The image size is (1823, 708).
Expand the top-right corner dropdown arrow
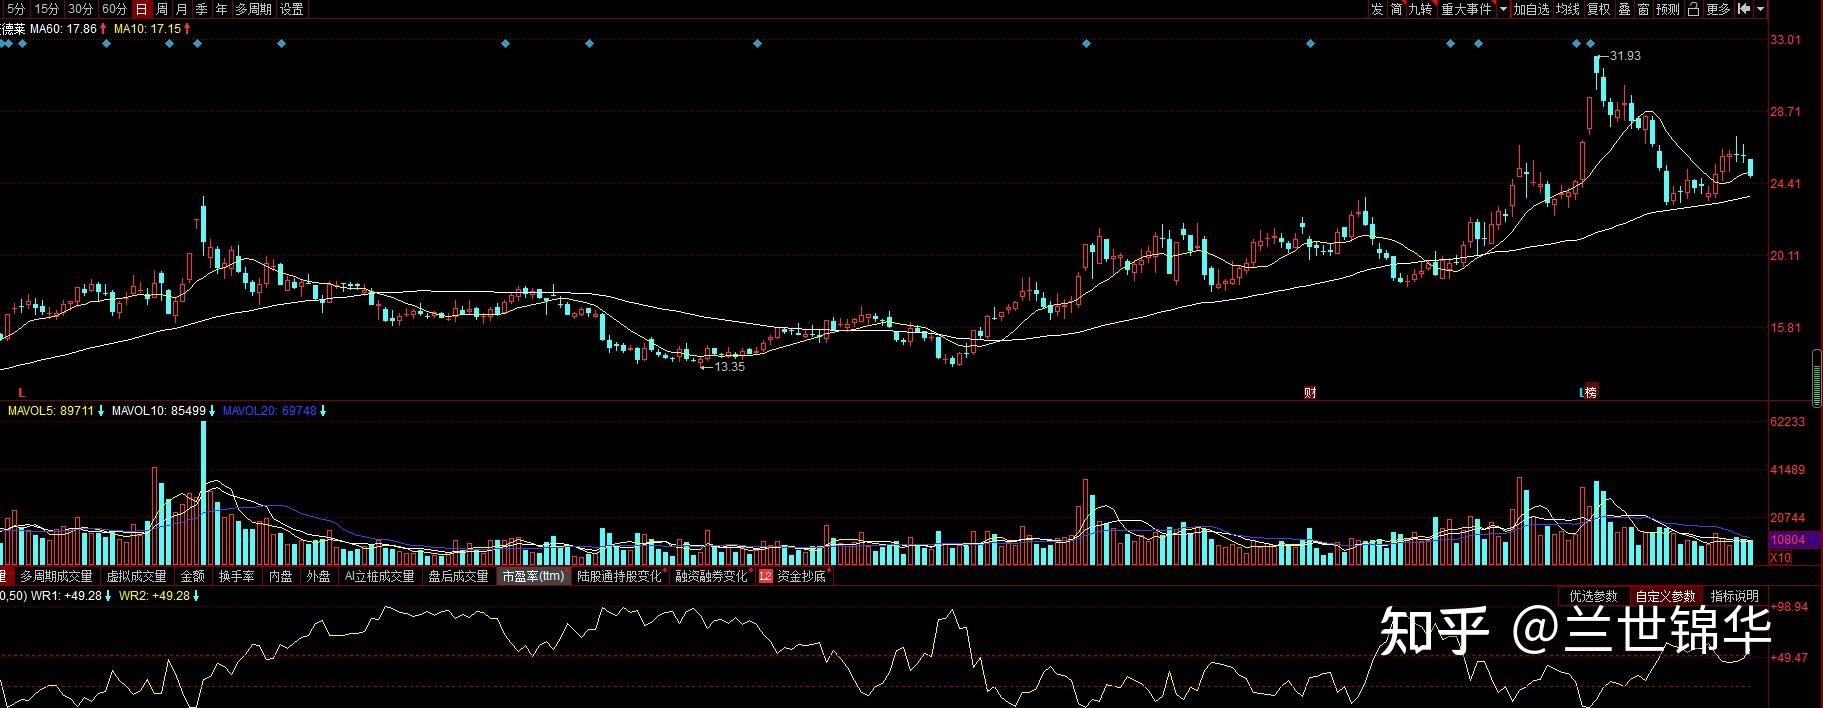pos(1761,9)
